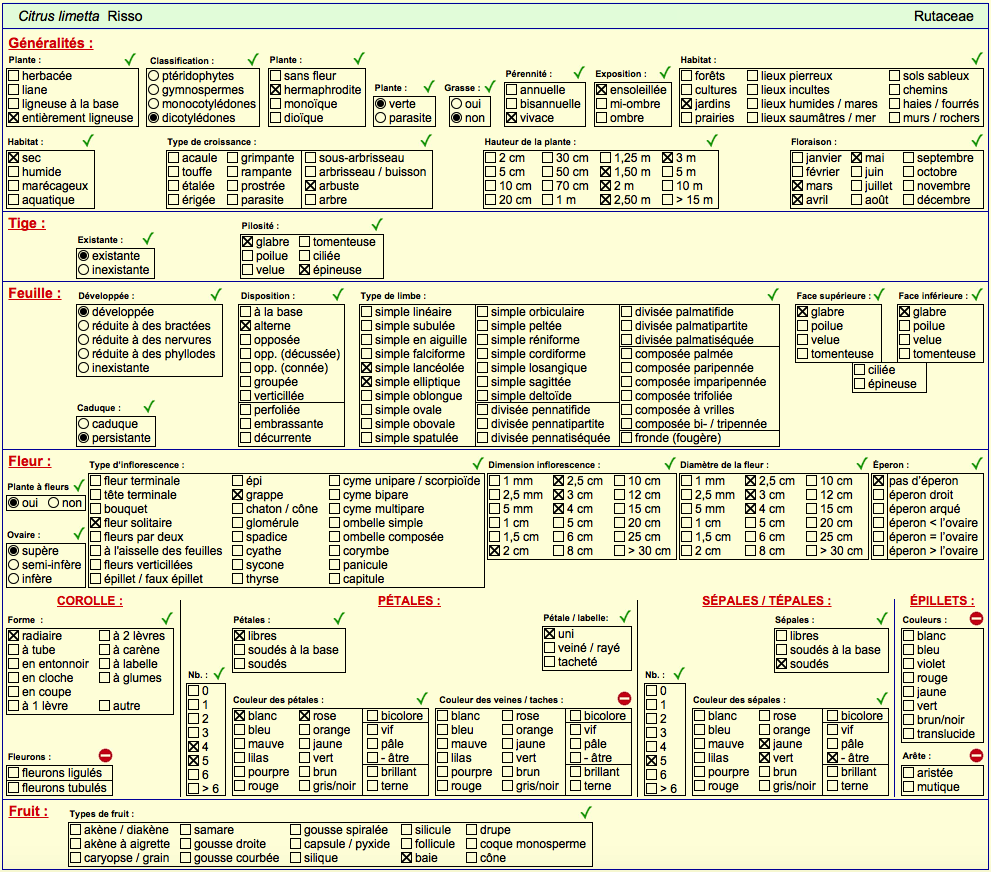Select the caduque radio button

[x=83, y=423]
